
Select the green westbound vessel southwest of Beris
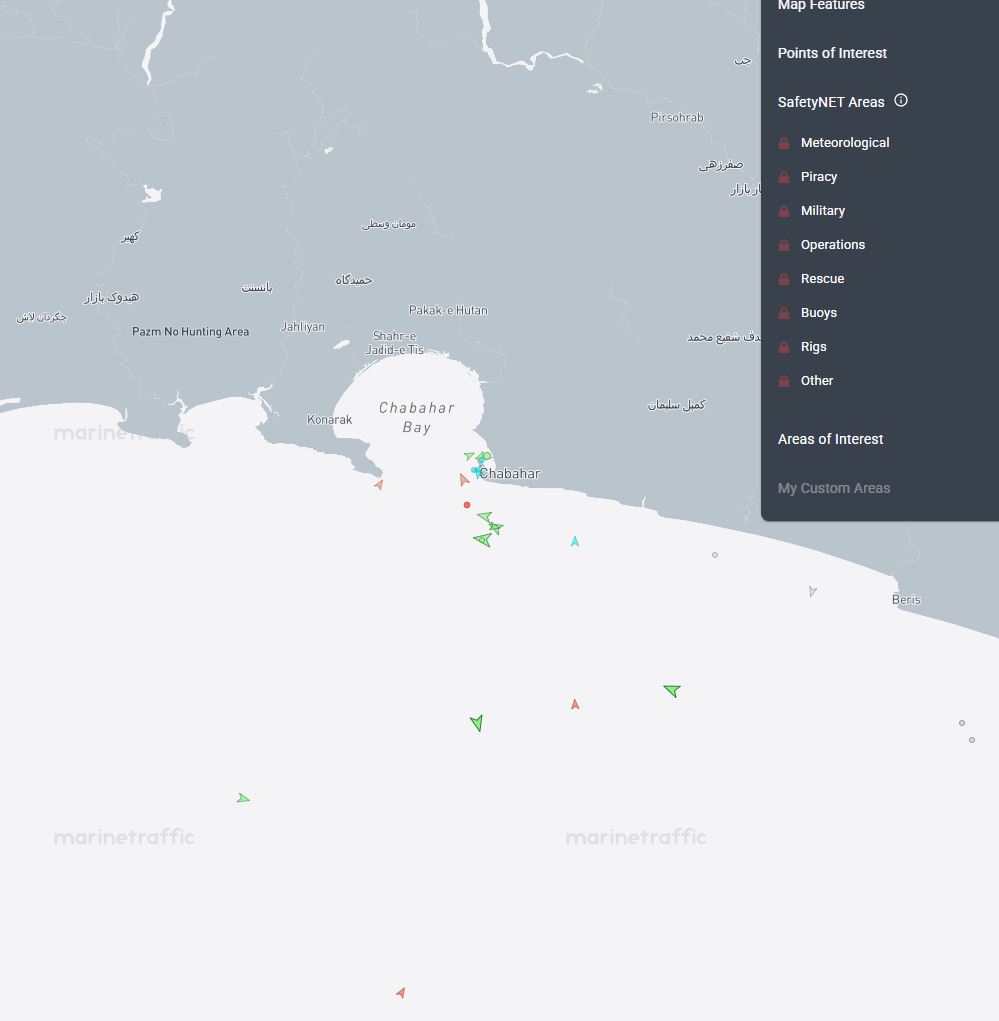pos(673,690)
